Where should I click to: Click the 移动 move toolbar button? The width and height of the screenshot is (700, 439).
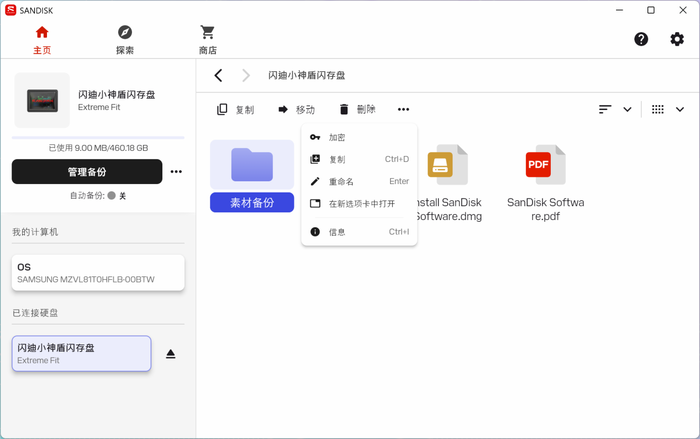(x=296, y=109)
